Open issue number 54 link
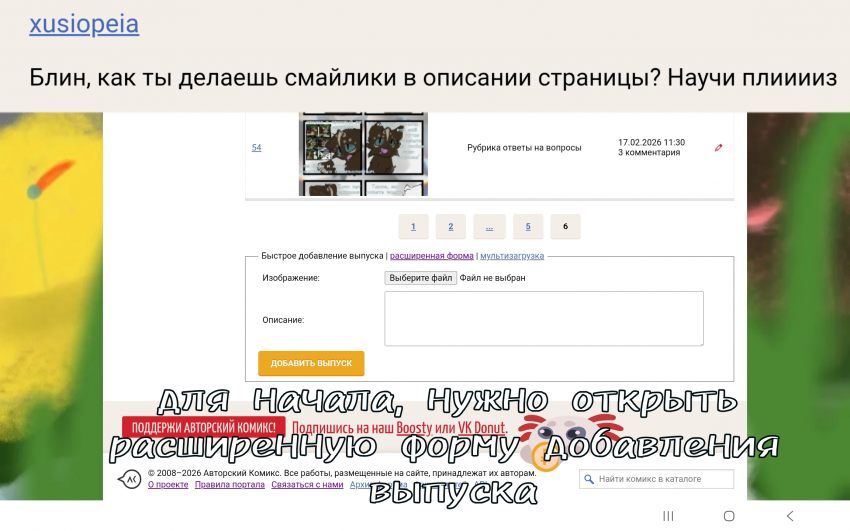 click(256, 147)
